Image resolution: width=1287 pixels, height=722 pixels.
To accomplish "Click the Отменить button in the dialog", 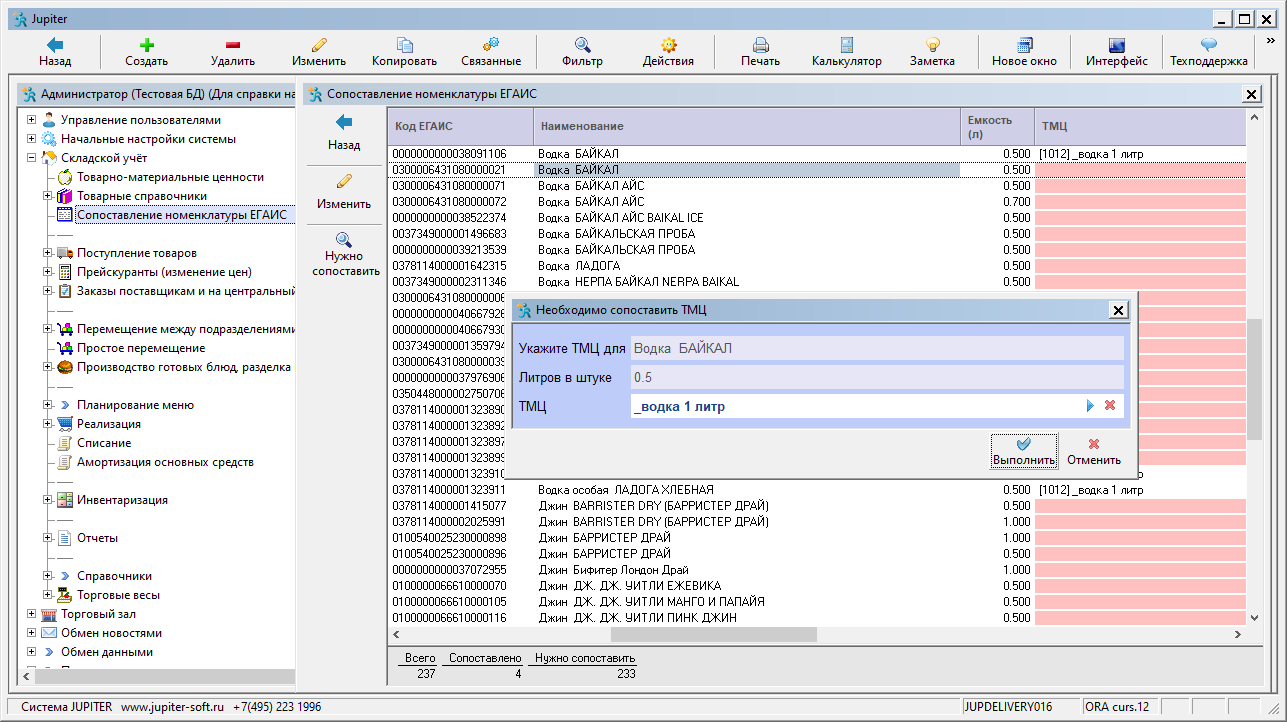I will click(x=1093, y=451).
